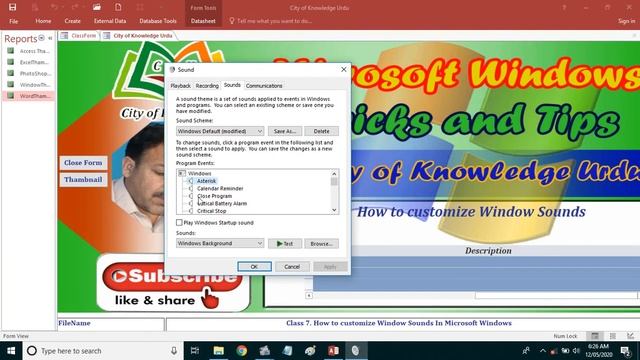Select the WordTham... report icon

point(11,96)
